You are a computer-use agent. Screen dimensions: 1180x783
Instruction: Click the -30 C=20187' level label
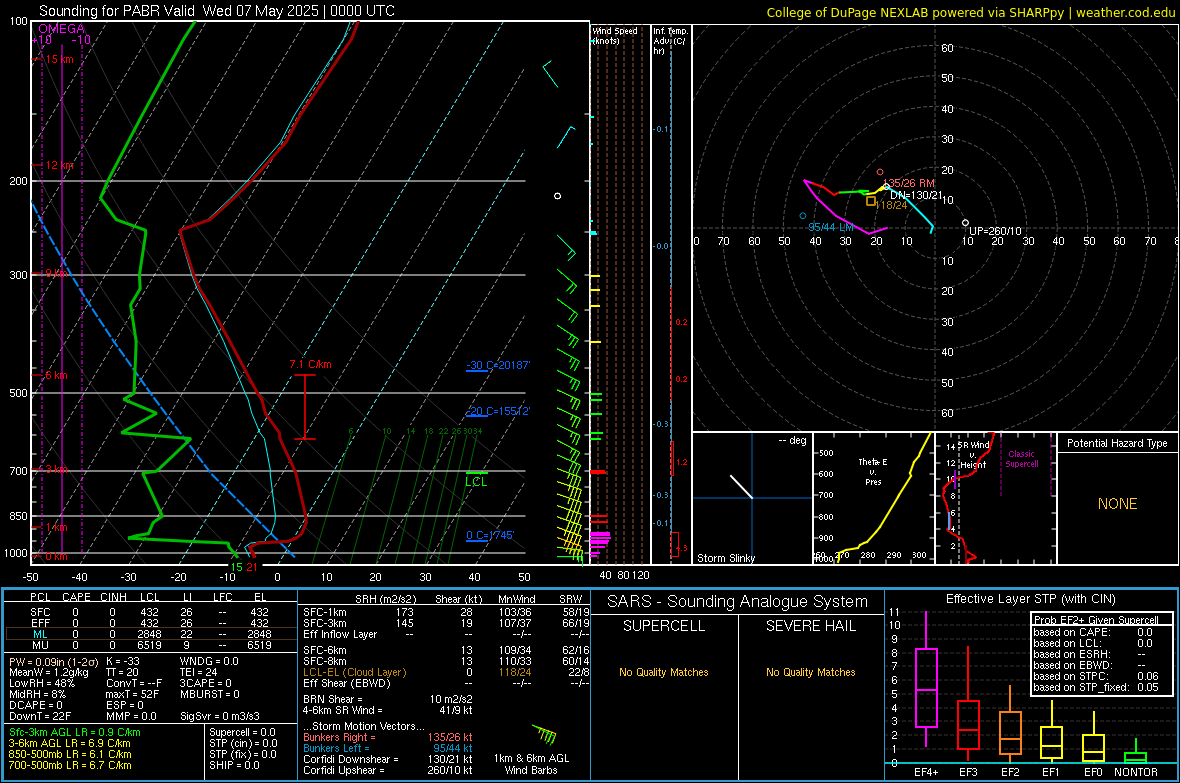coord(498,365)
